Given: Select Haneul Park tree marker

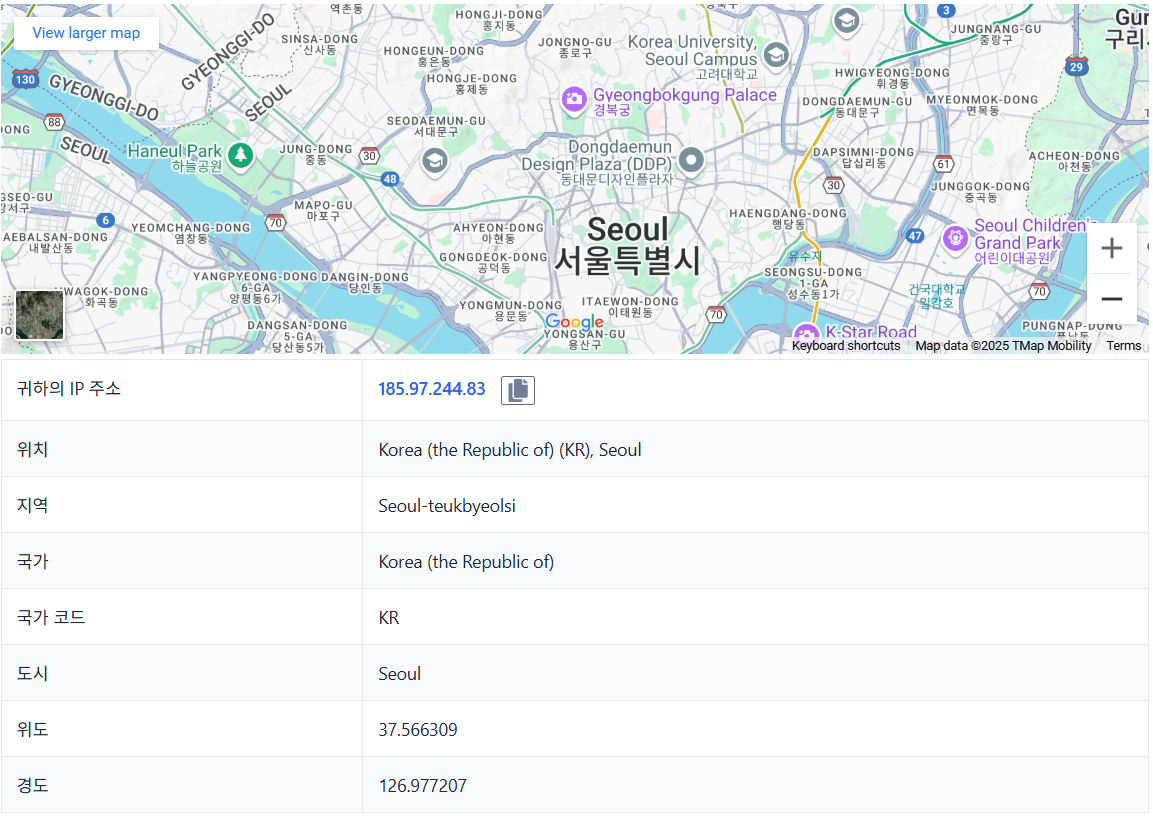Looking at the screenshot, I should [x=240, y=155].
